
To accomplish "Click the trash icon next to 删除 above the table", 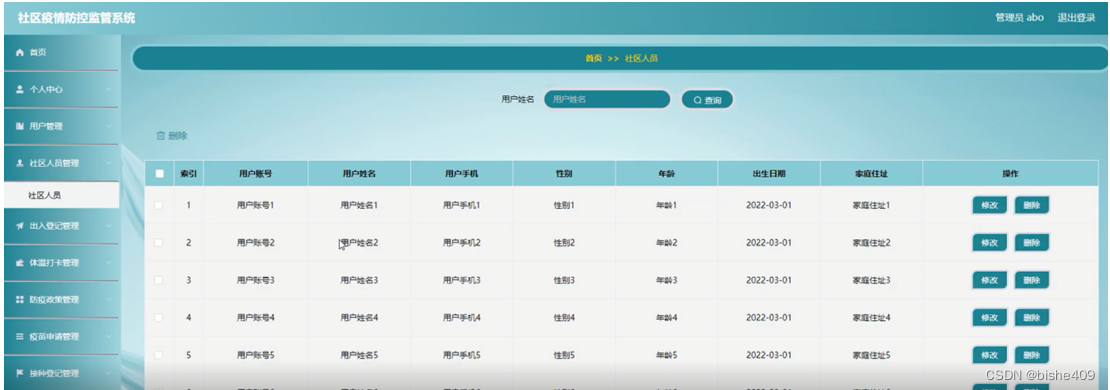I will click(x=161, y=136).
